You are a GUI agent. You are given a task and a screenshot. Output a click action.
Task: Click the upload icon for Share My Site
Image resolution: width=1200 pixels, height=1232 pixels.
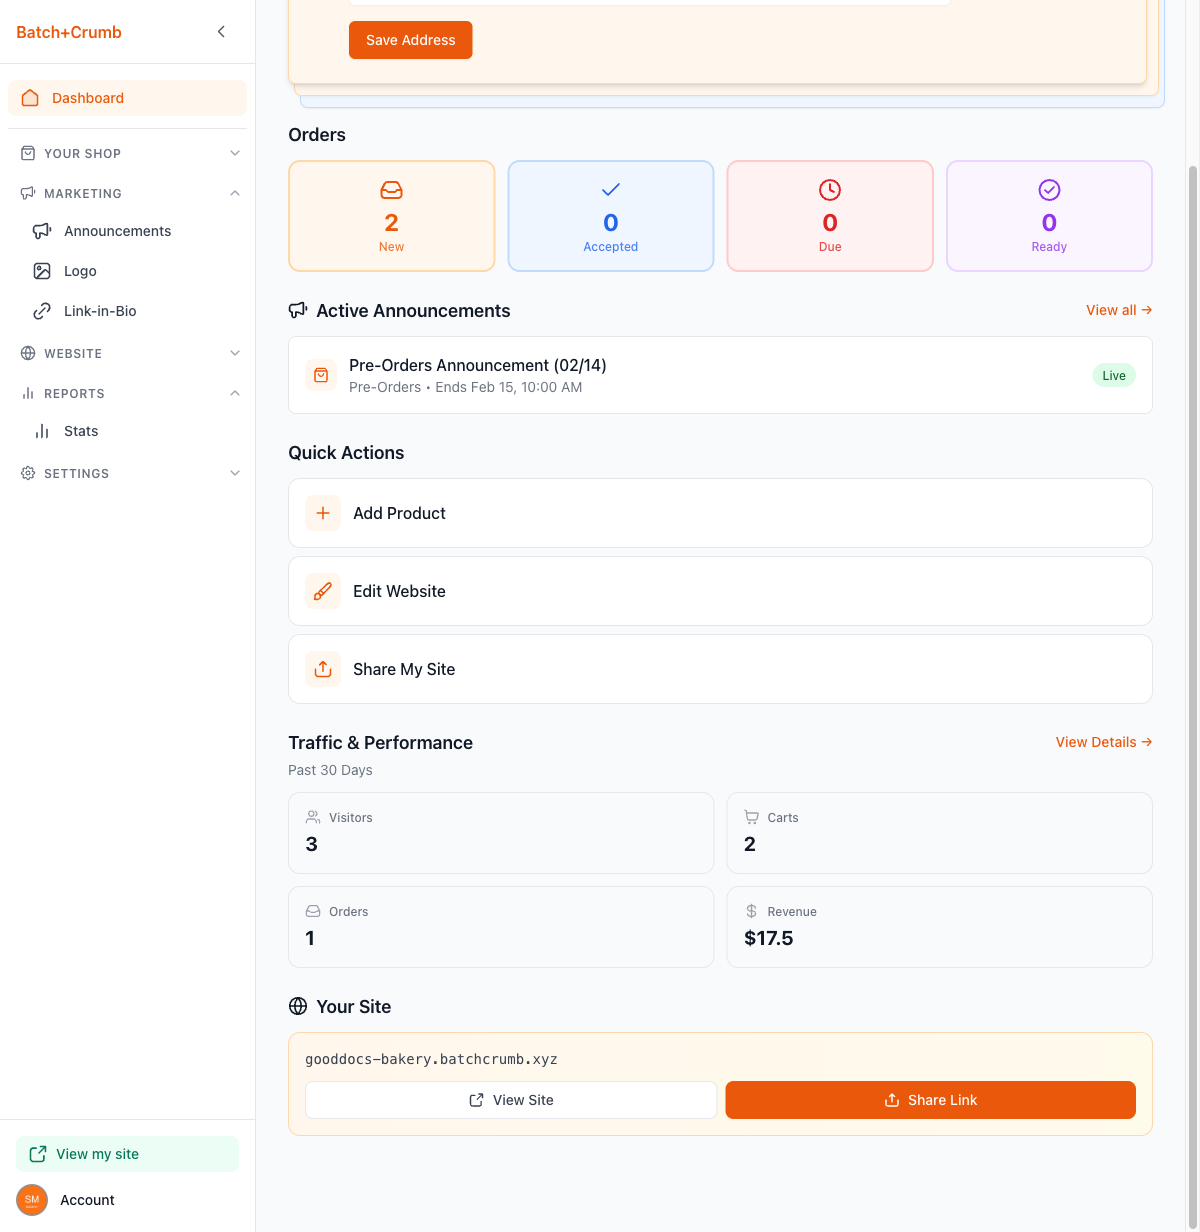tap(323, 669)
